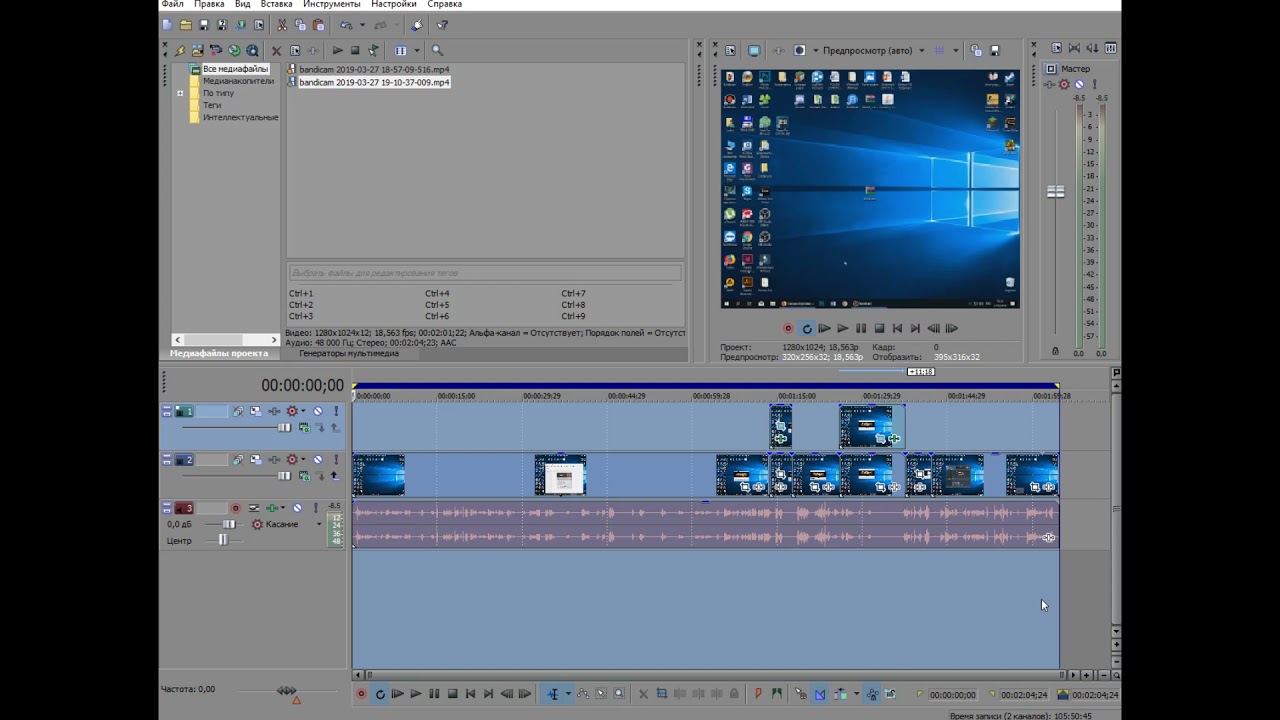Switch to Медиафайлы проекта tab
Image resolution: width=1280 pixels, height=720 pixels.
coord(218,353)
